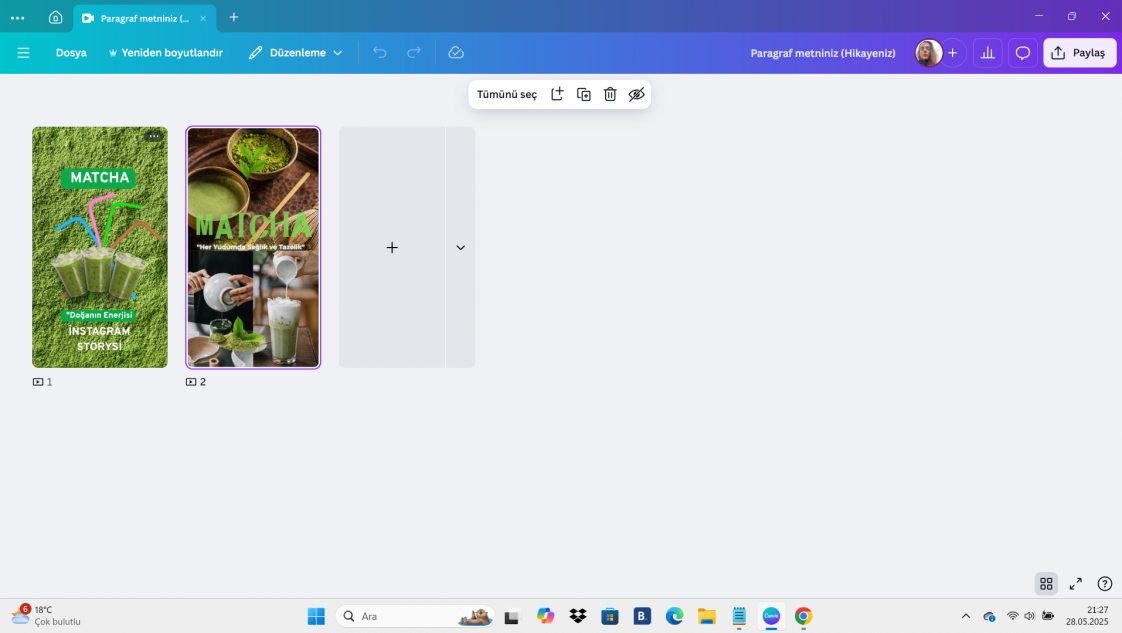The image size is (1122, 633).
Task: Open Yeniden boyutlandır resize menu
Action: point(165,52)
